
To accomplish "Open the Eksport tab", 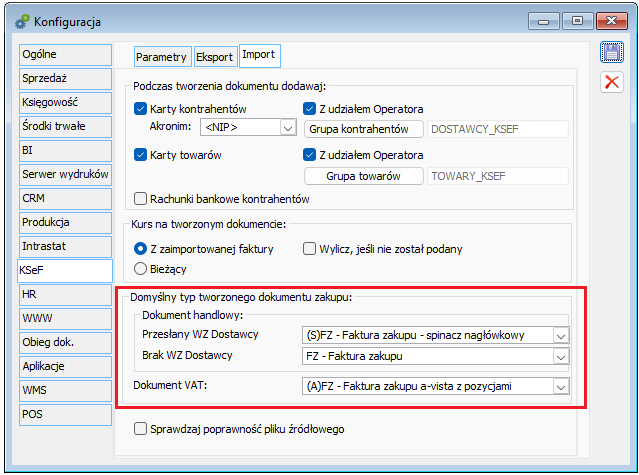I will 214,57.
